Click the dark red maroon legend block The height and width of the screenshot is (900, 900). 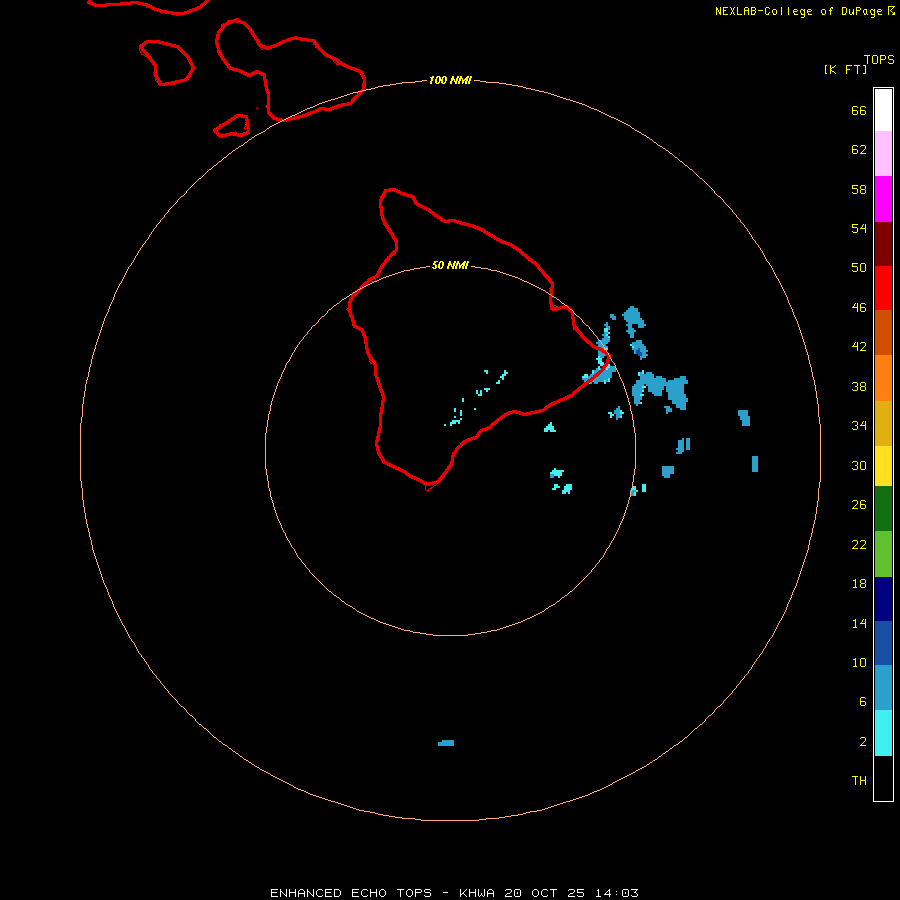pyautogui.click(x=883, y=245)
